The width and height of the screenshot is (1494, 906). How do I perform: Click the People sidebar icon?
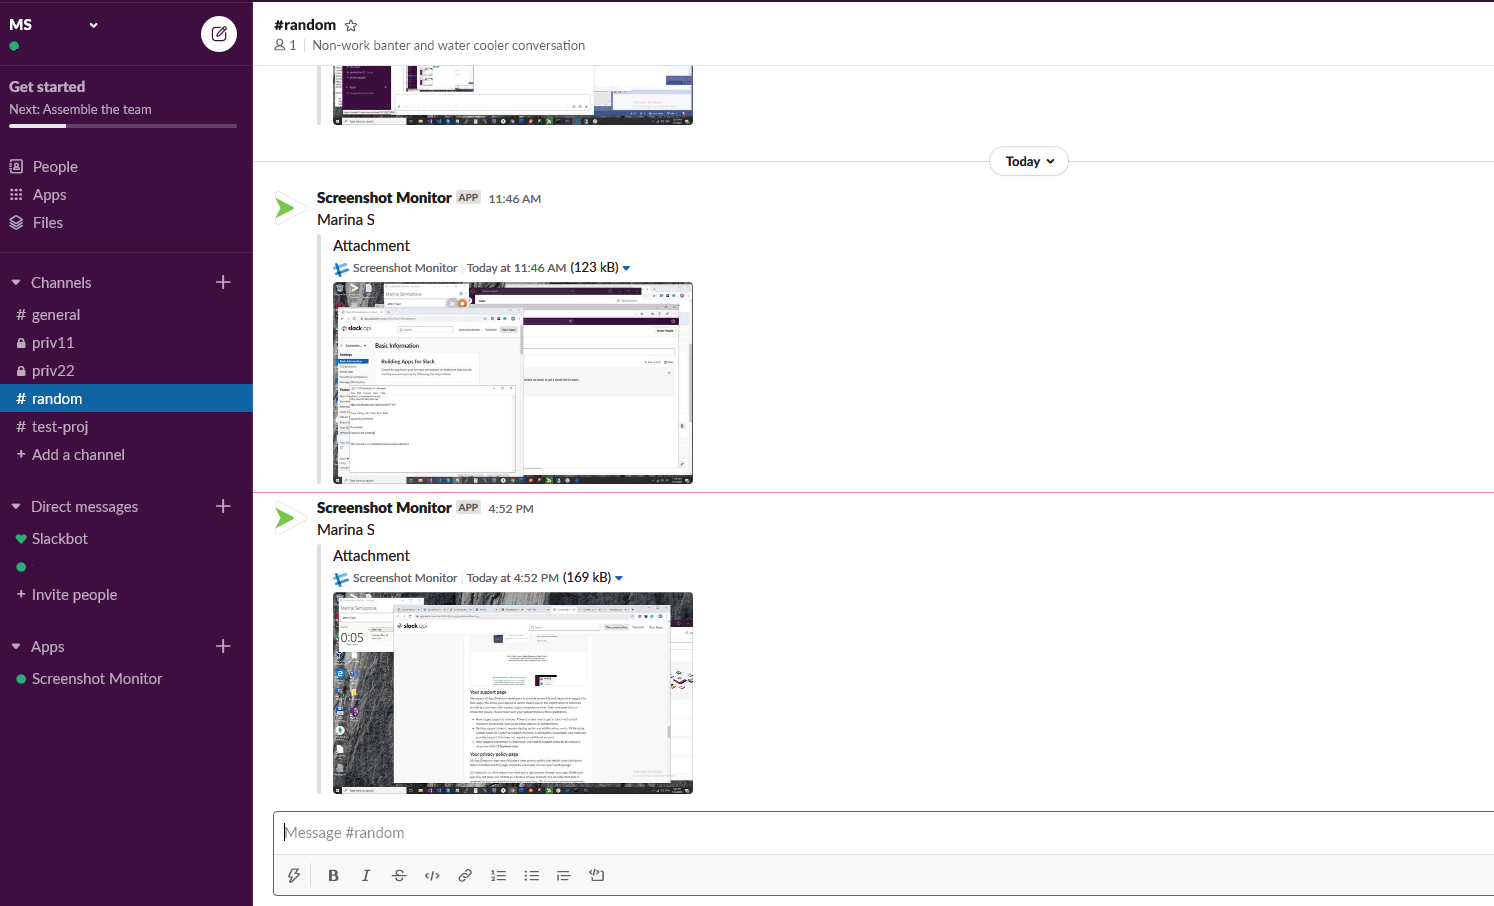(x=54, y=166)
